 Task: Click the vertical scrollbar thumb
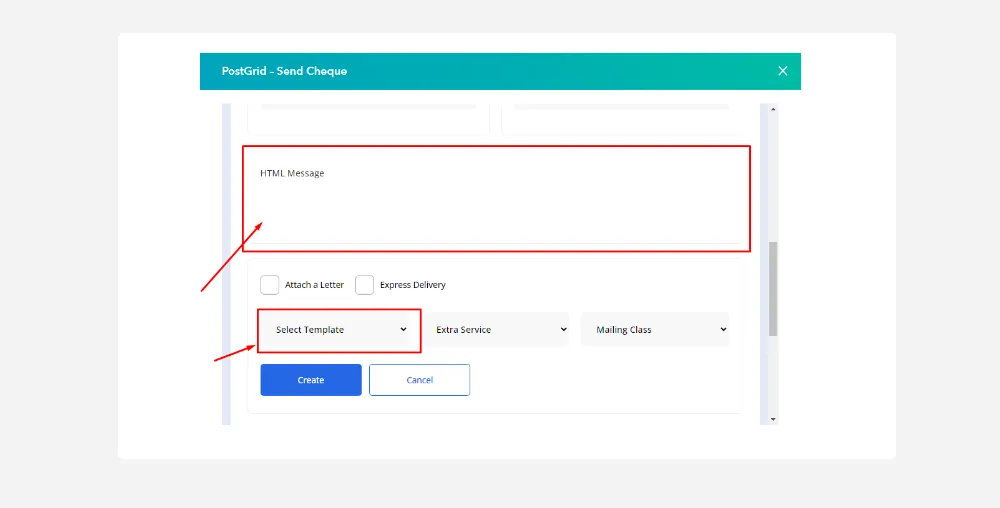coord(773,289)
